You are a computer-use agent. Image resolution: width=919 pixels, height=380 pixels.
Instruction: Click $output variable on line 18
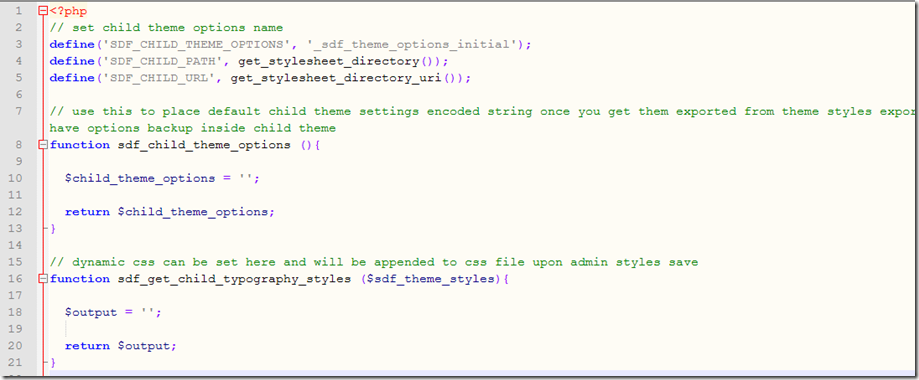coord(91,313)
